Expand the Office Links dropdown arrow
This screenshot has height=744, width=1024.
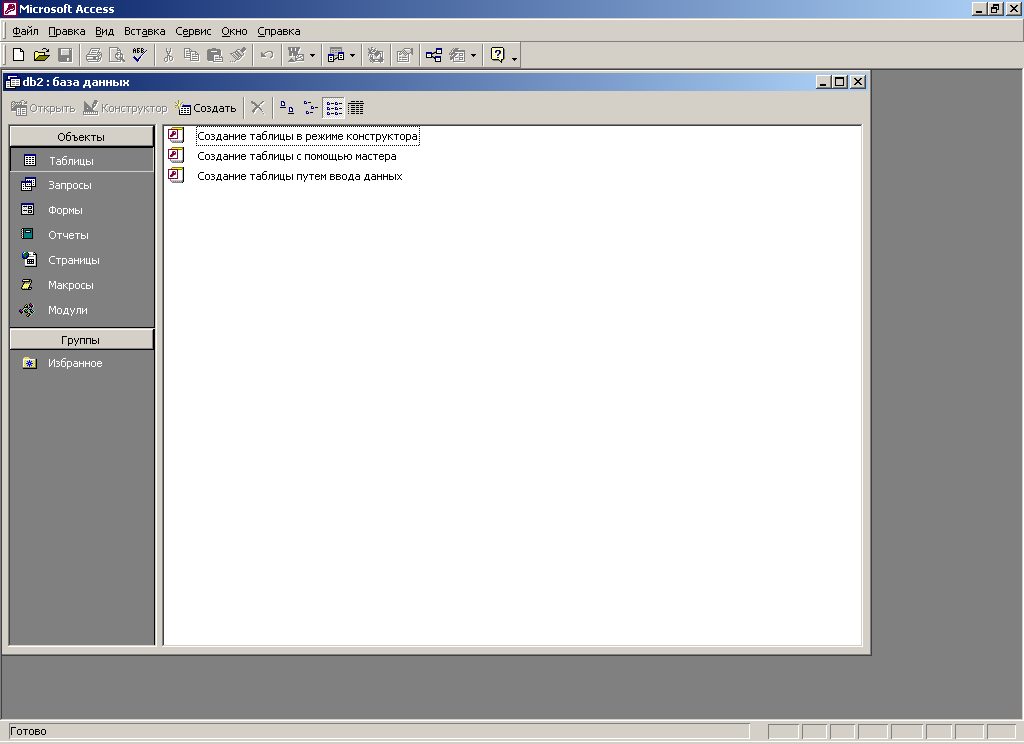(x=312, y=56)
